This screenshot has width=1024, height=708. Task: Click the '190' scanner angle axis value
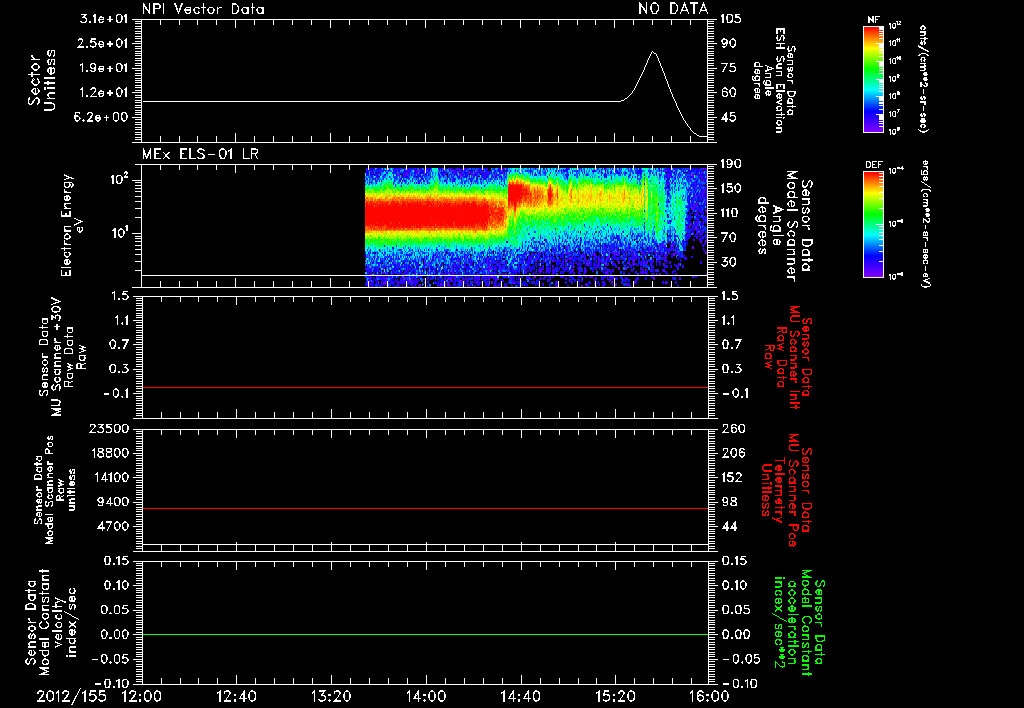[731, 164]
